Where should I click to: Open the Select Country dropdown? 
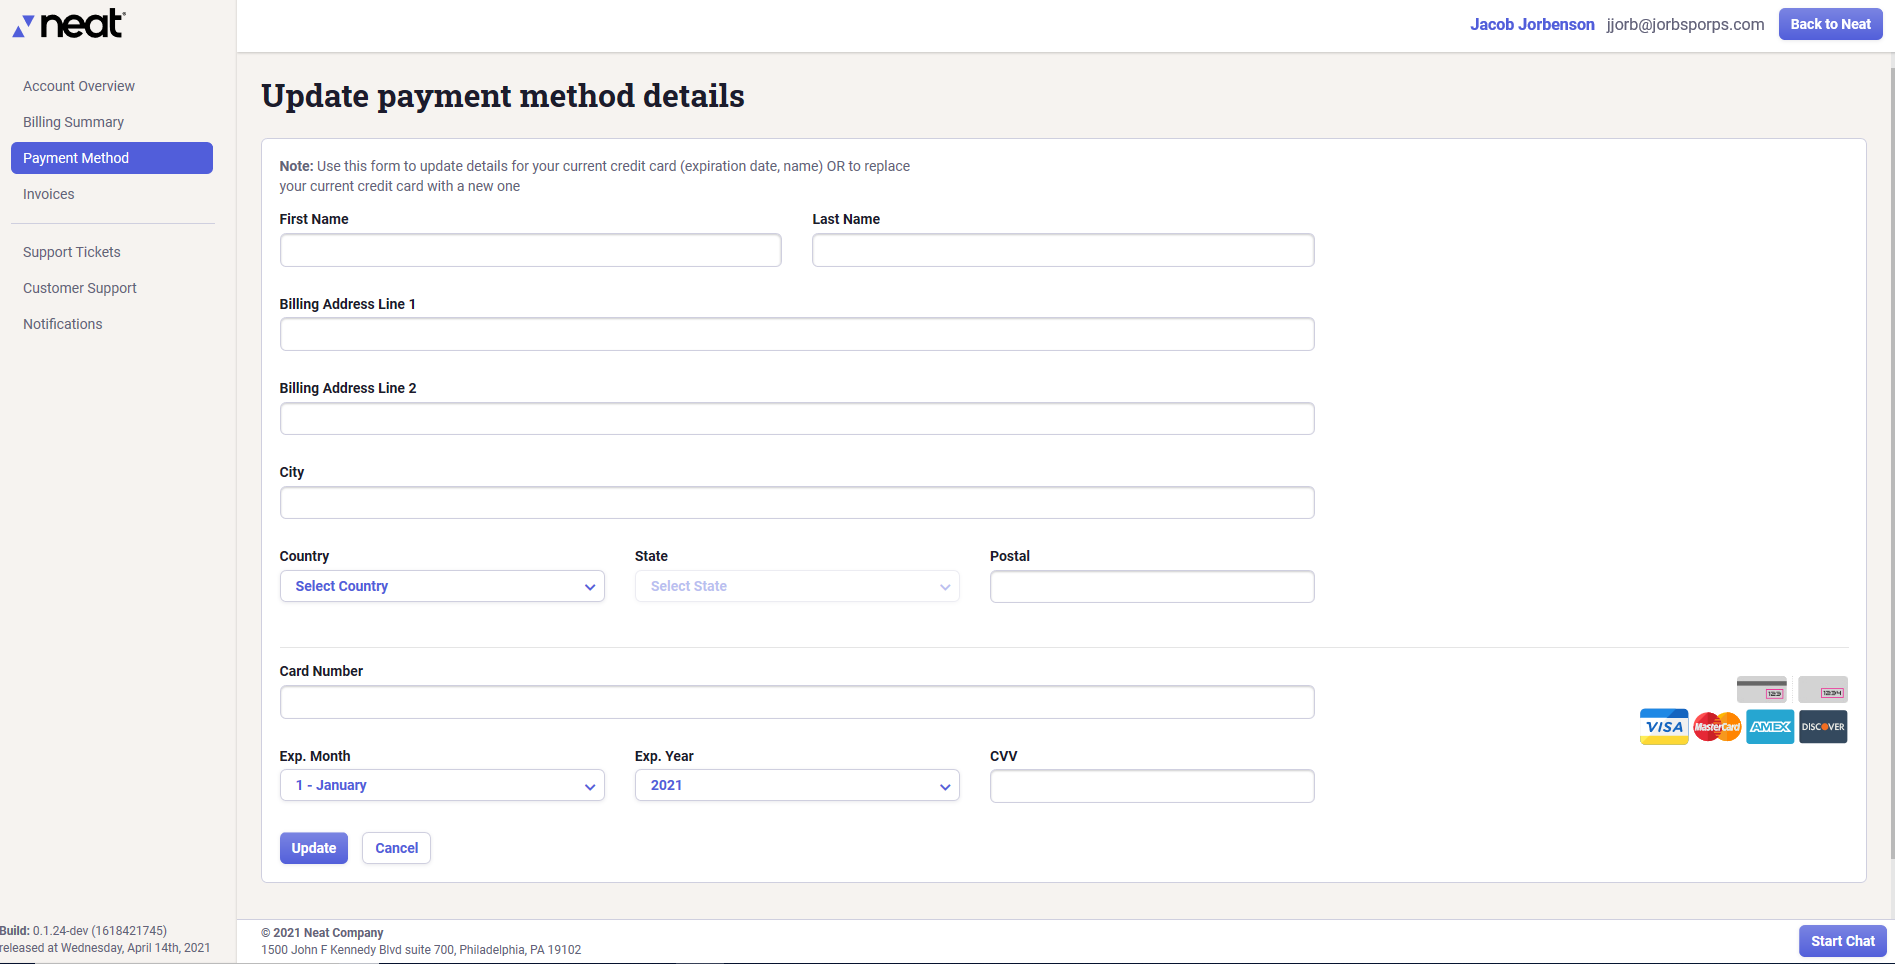tap(442, 586)
